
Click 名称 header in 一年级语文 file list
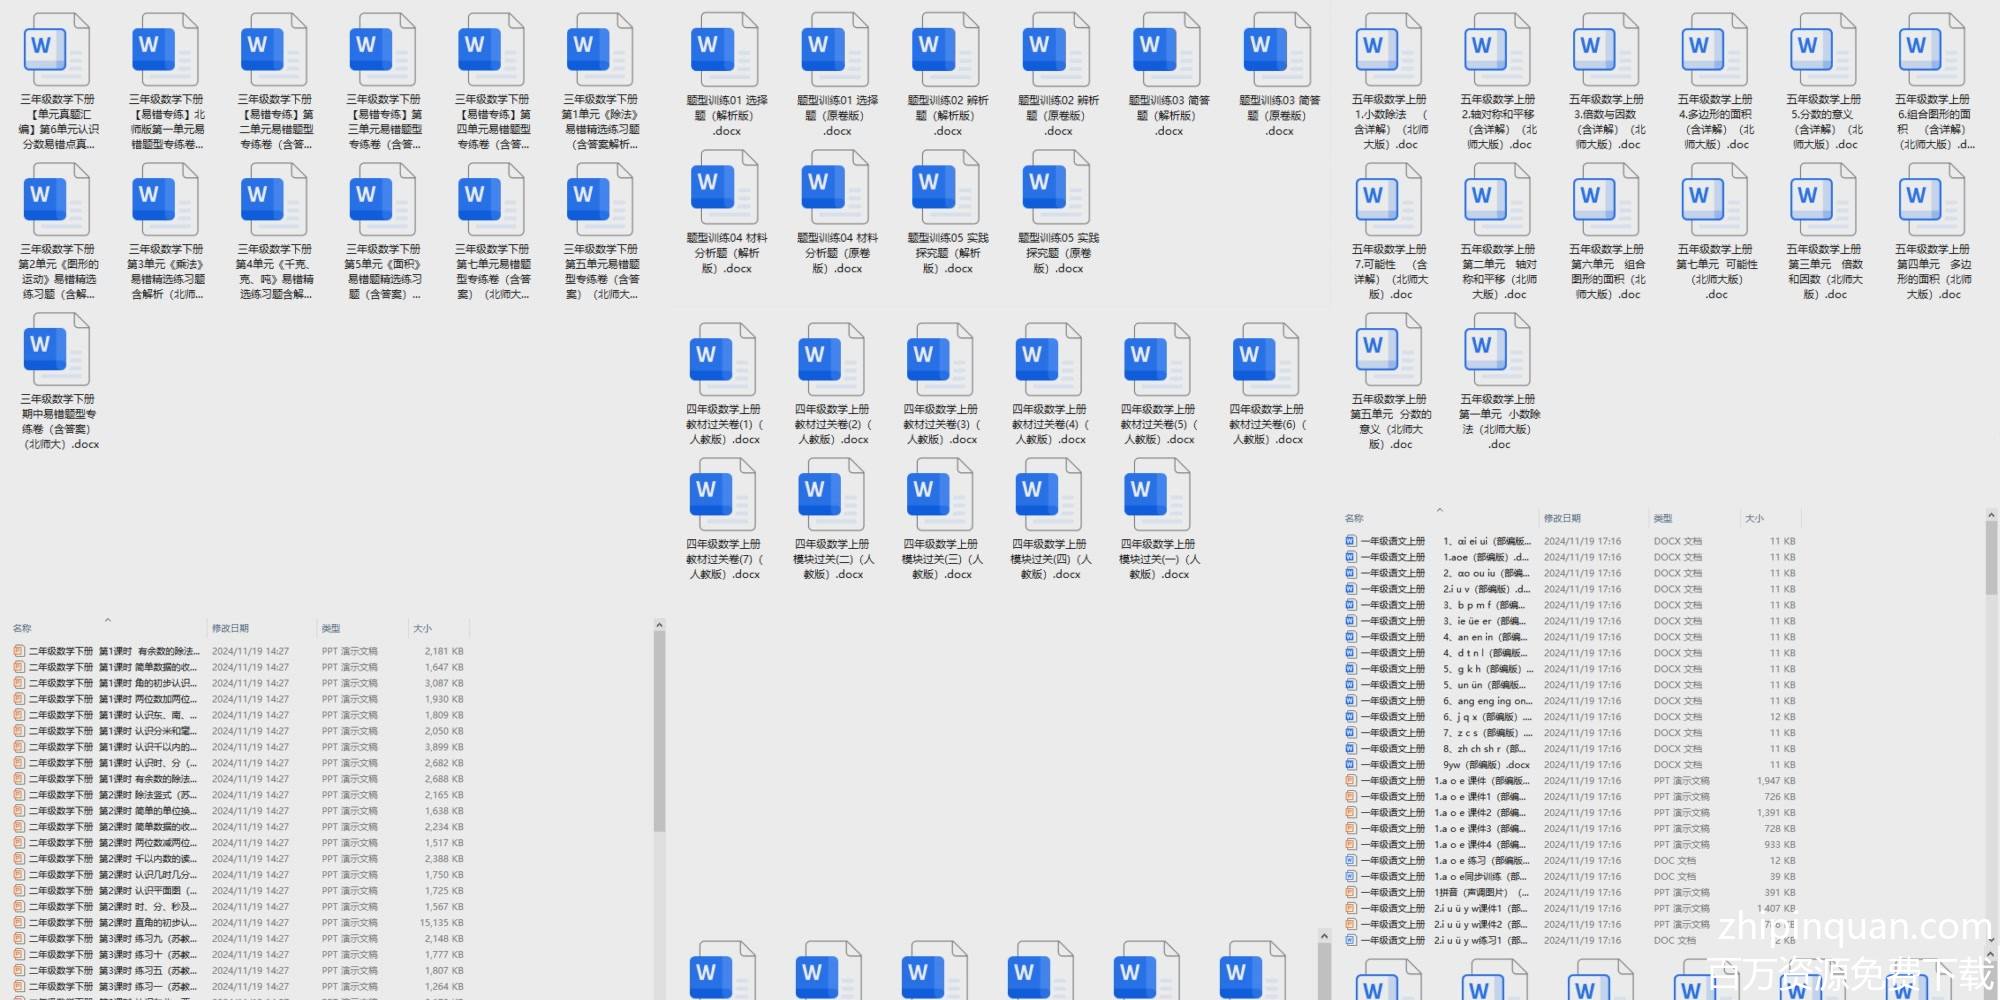pyautogui.click(x=1354, y=519)
